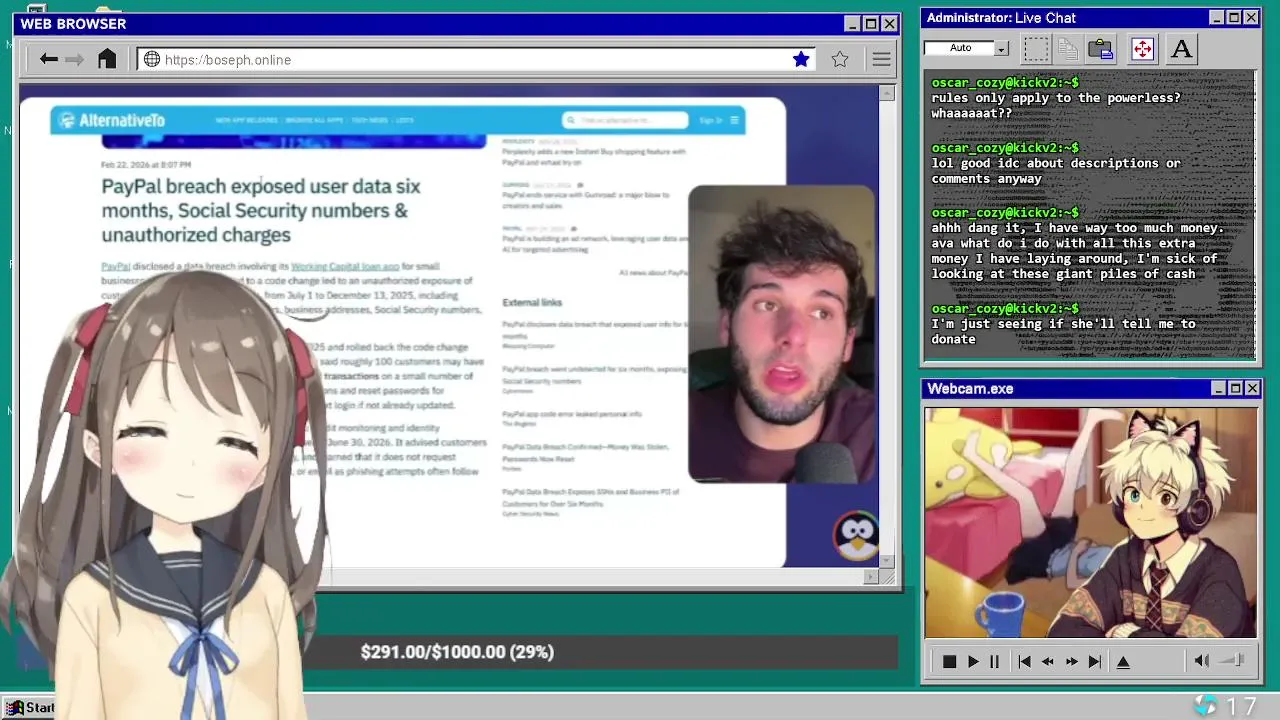The image size is (1280, 720).
Task: Click the font A icon in Live Chat
Action: click(x=1181, y=48)
